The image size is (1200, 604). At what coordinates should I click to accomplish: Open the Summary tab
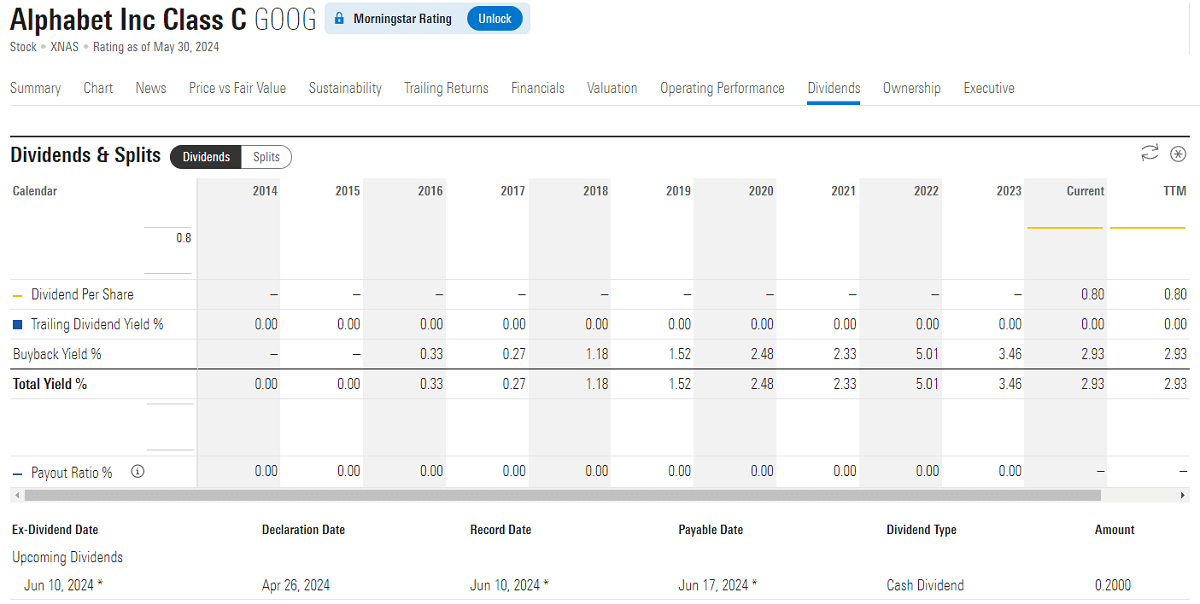35,88
